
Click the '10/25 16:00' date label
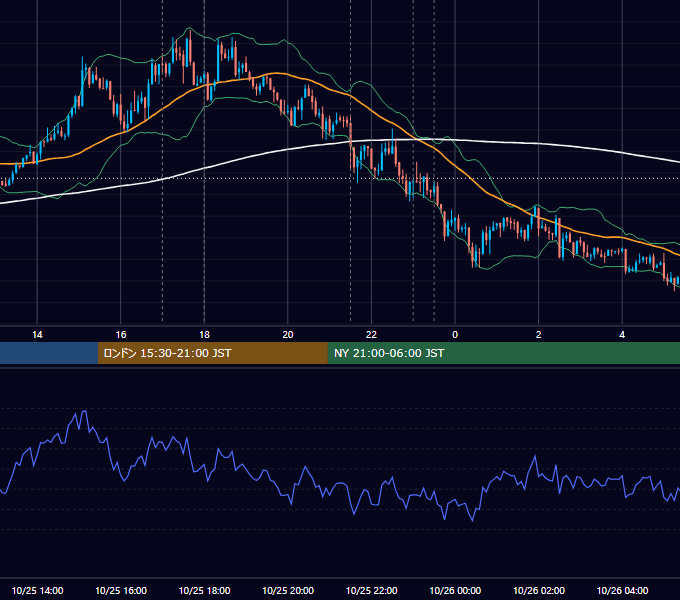(x=121, y=591)
